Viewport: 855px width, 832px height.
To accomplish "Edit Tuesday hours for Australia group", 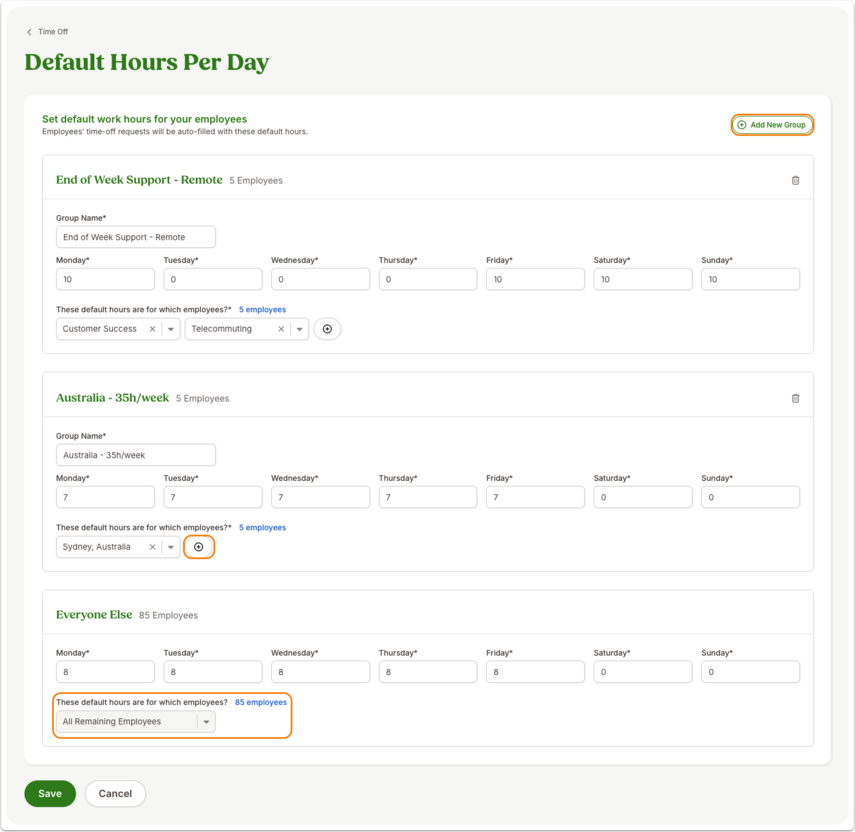I will coord(213,497).
